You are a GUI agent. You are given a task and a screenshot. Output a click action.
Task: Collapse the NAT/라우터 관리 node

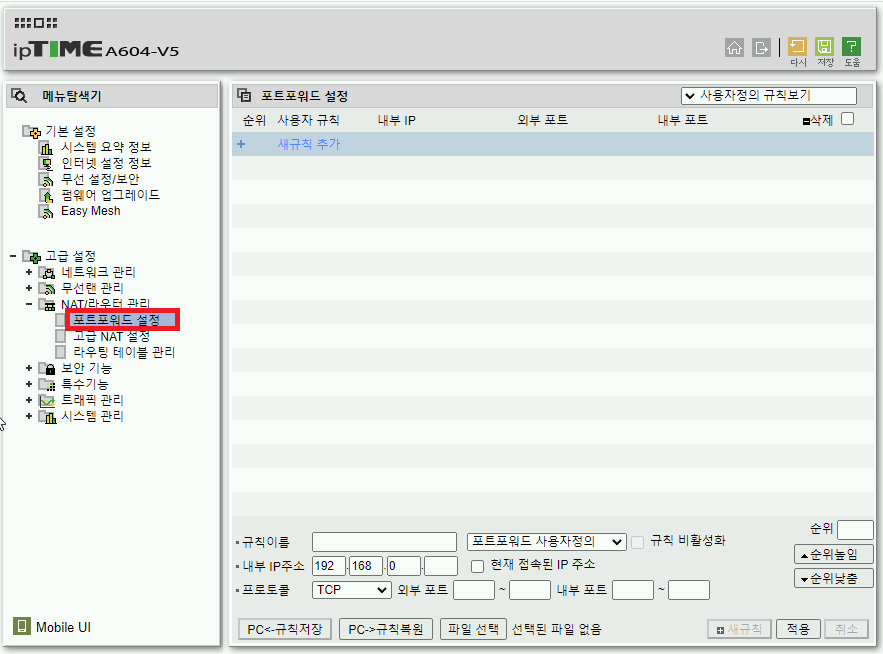[x=29, y=304]
